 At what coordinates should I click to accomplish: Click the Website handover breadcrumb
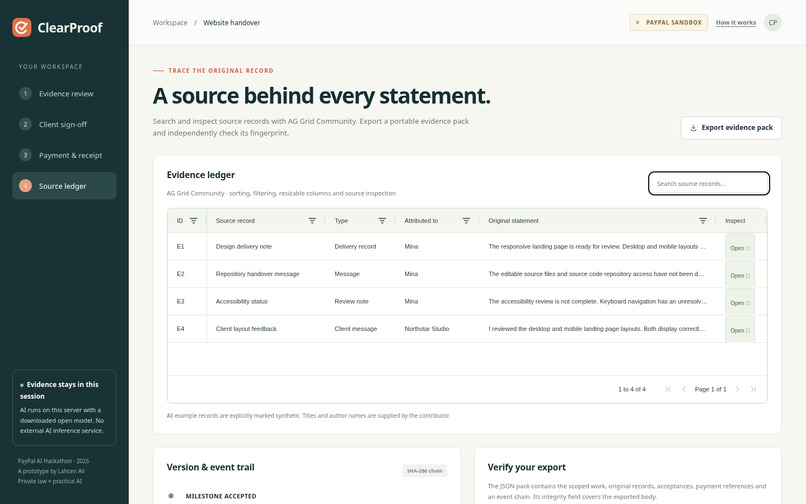[x=231, y=23]
